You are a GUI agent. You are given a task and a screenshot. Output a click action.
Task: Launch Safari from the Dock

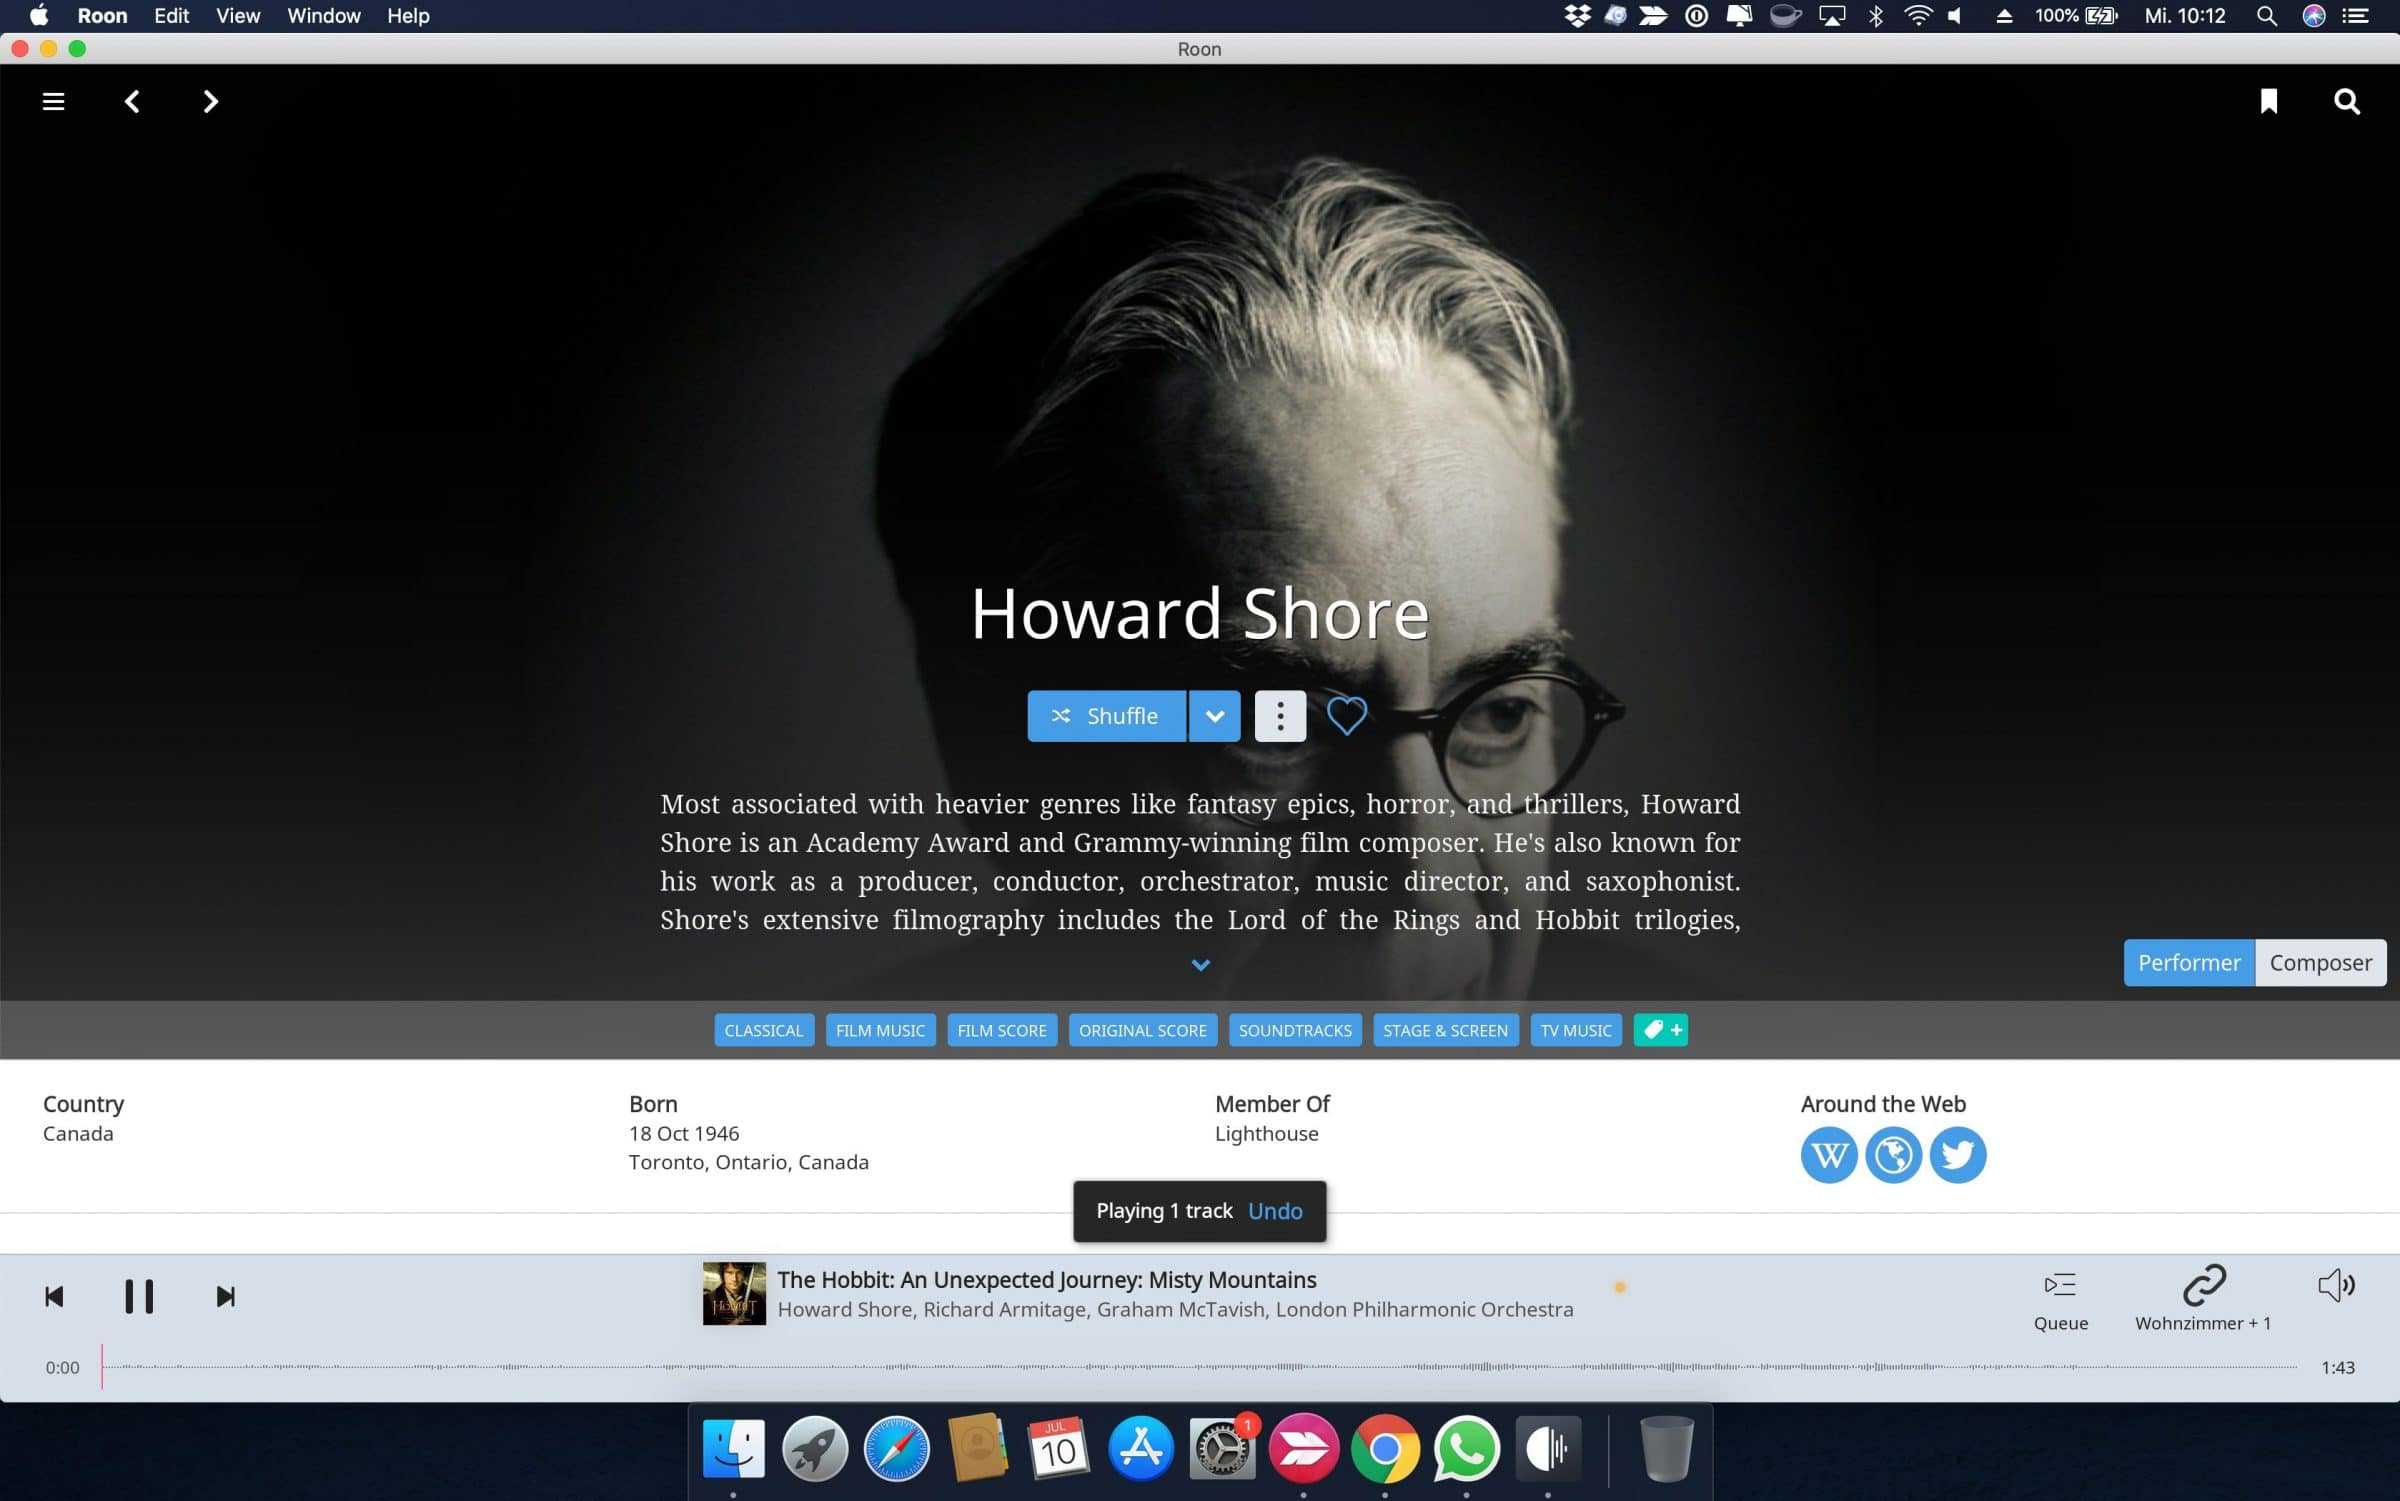896,1448
